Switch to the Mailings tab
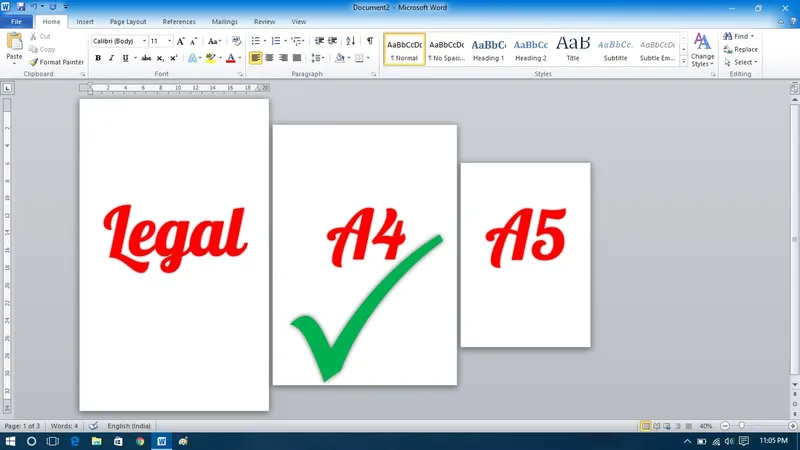The image size is (800, 450). click(x=224, y=21)
